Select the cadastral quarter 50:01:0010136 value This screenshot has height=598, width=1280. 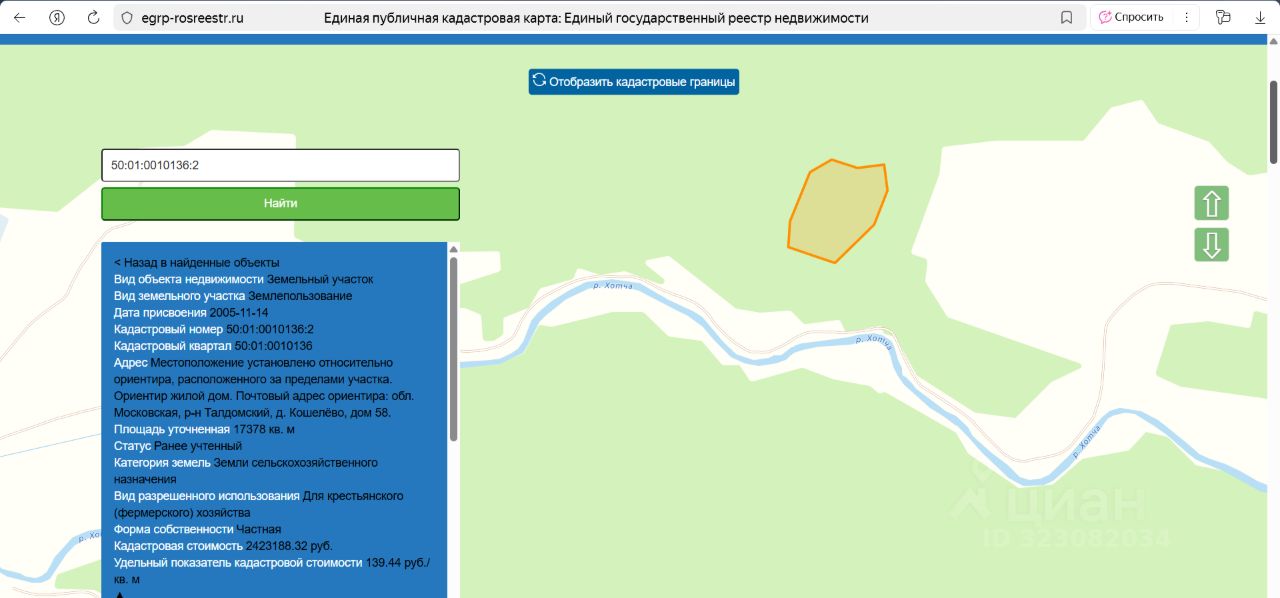coord(273,346)
